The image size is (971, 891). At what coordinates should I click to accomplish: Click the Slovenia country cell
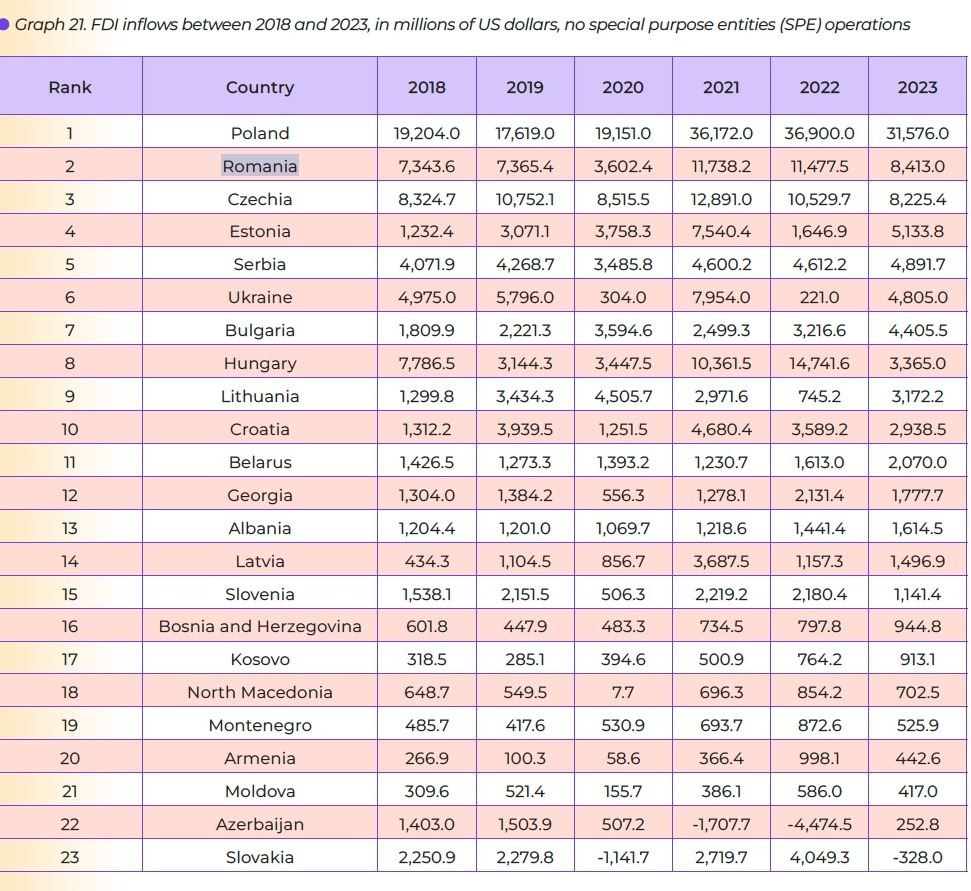[x=260, y=594]
